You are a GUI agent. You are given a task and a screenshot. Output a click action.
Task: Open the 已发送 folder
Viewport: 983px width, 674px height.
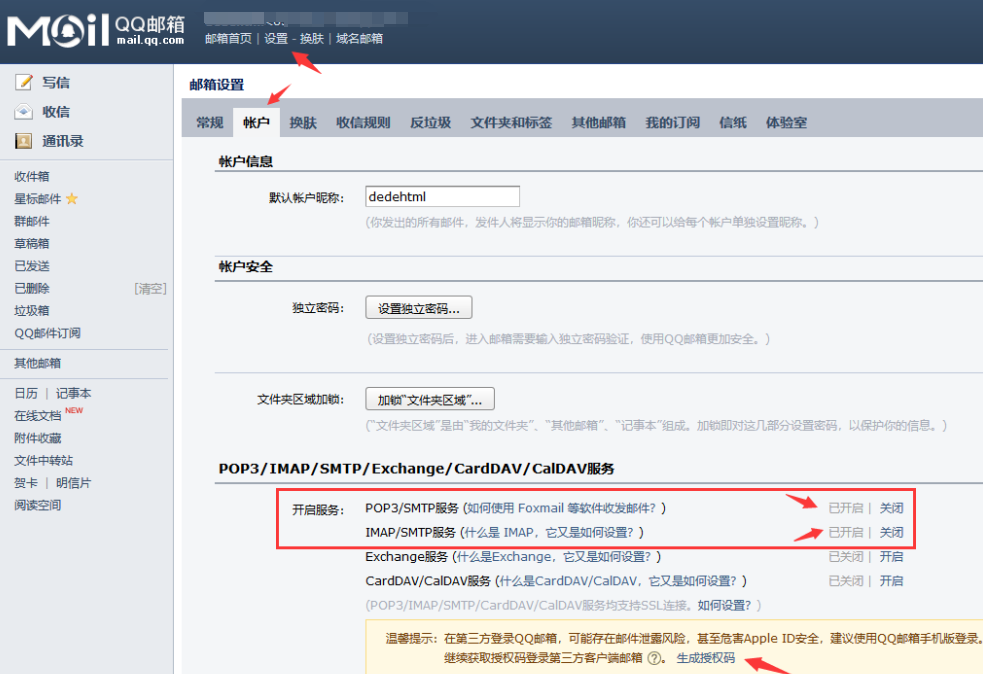32,266
